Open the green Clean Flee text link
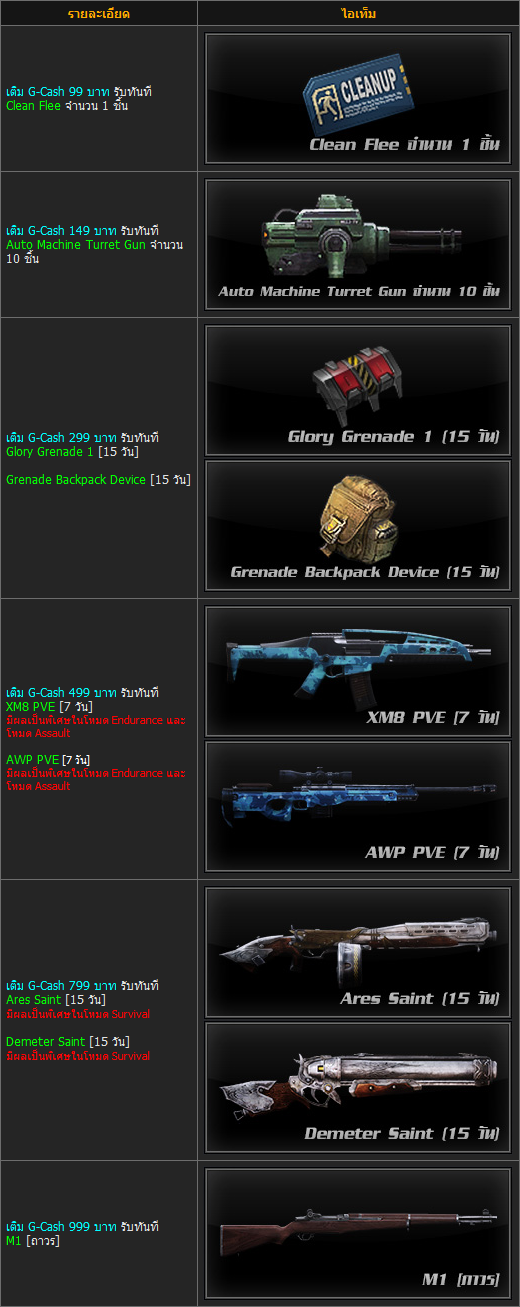 point(33,105)
